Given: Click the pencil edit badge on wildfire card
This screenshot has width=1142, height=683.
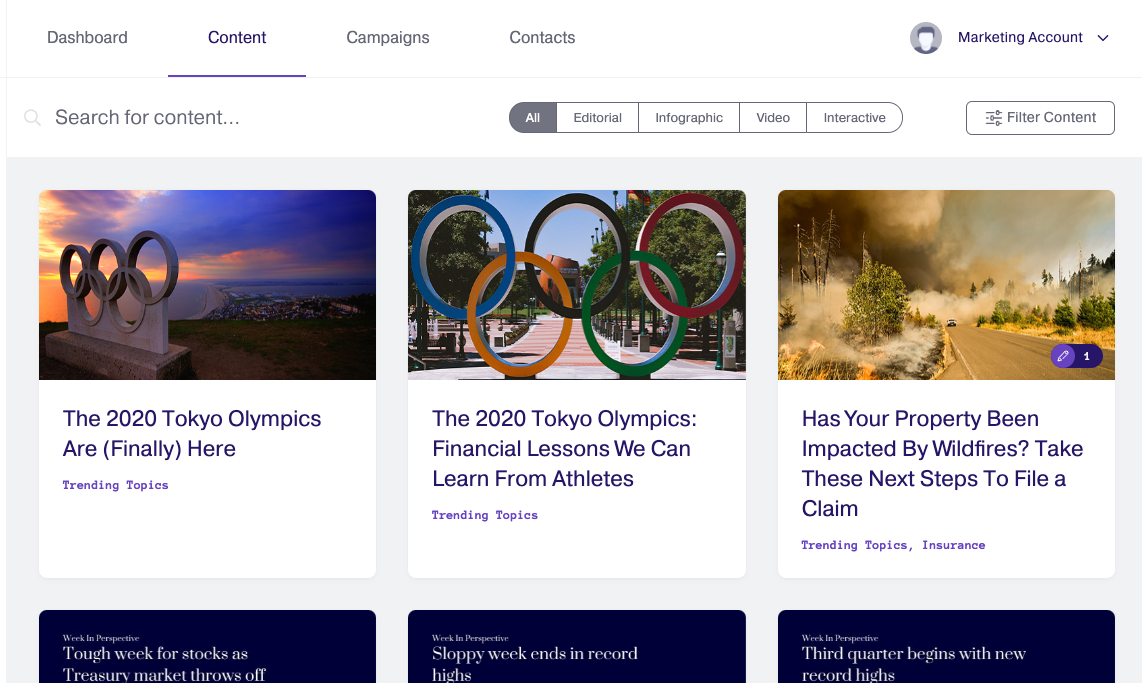Looking at the screenshot, I should (1064, 356).
